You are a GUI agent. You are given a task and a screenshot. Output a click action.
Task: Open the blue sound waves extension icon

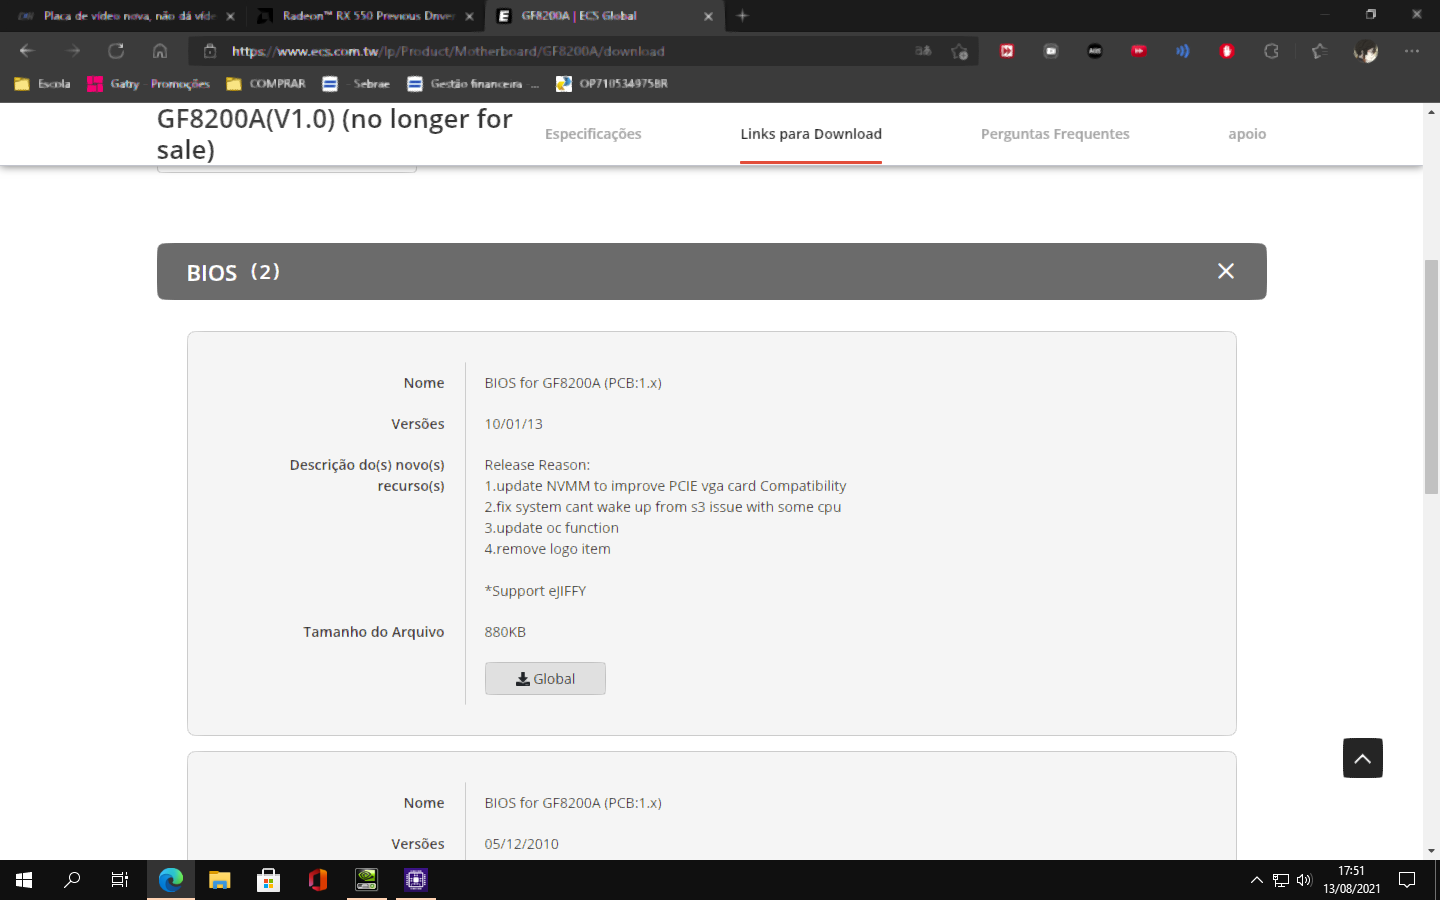[1183, 51]
